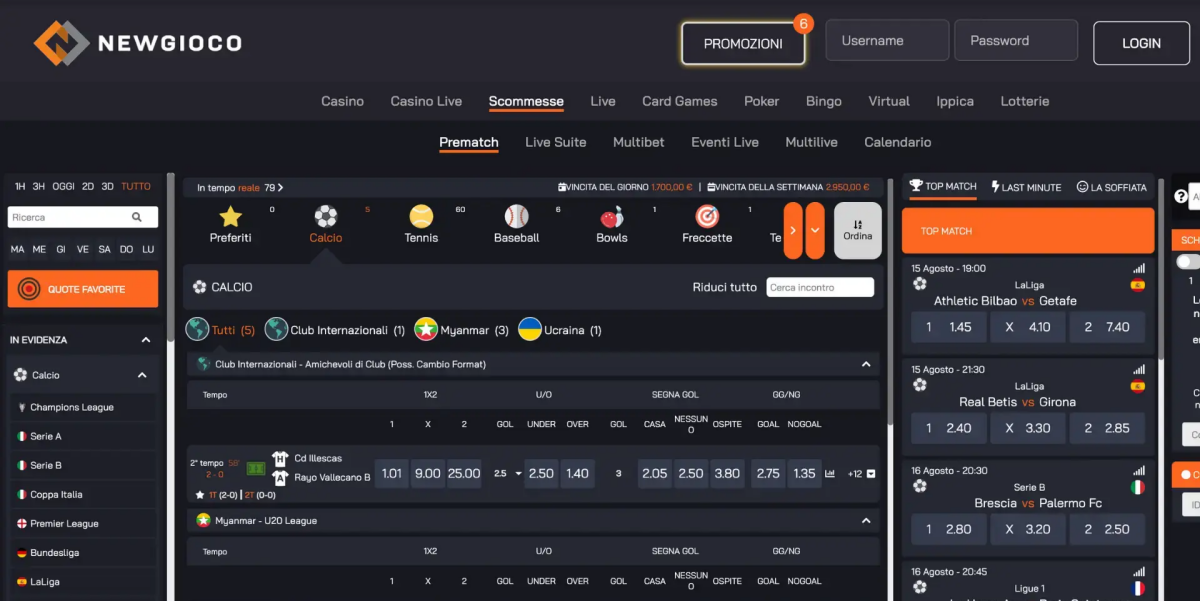Select the Baseball sport icon
This screenshot has width=1200, height=601.
(516, 217)
